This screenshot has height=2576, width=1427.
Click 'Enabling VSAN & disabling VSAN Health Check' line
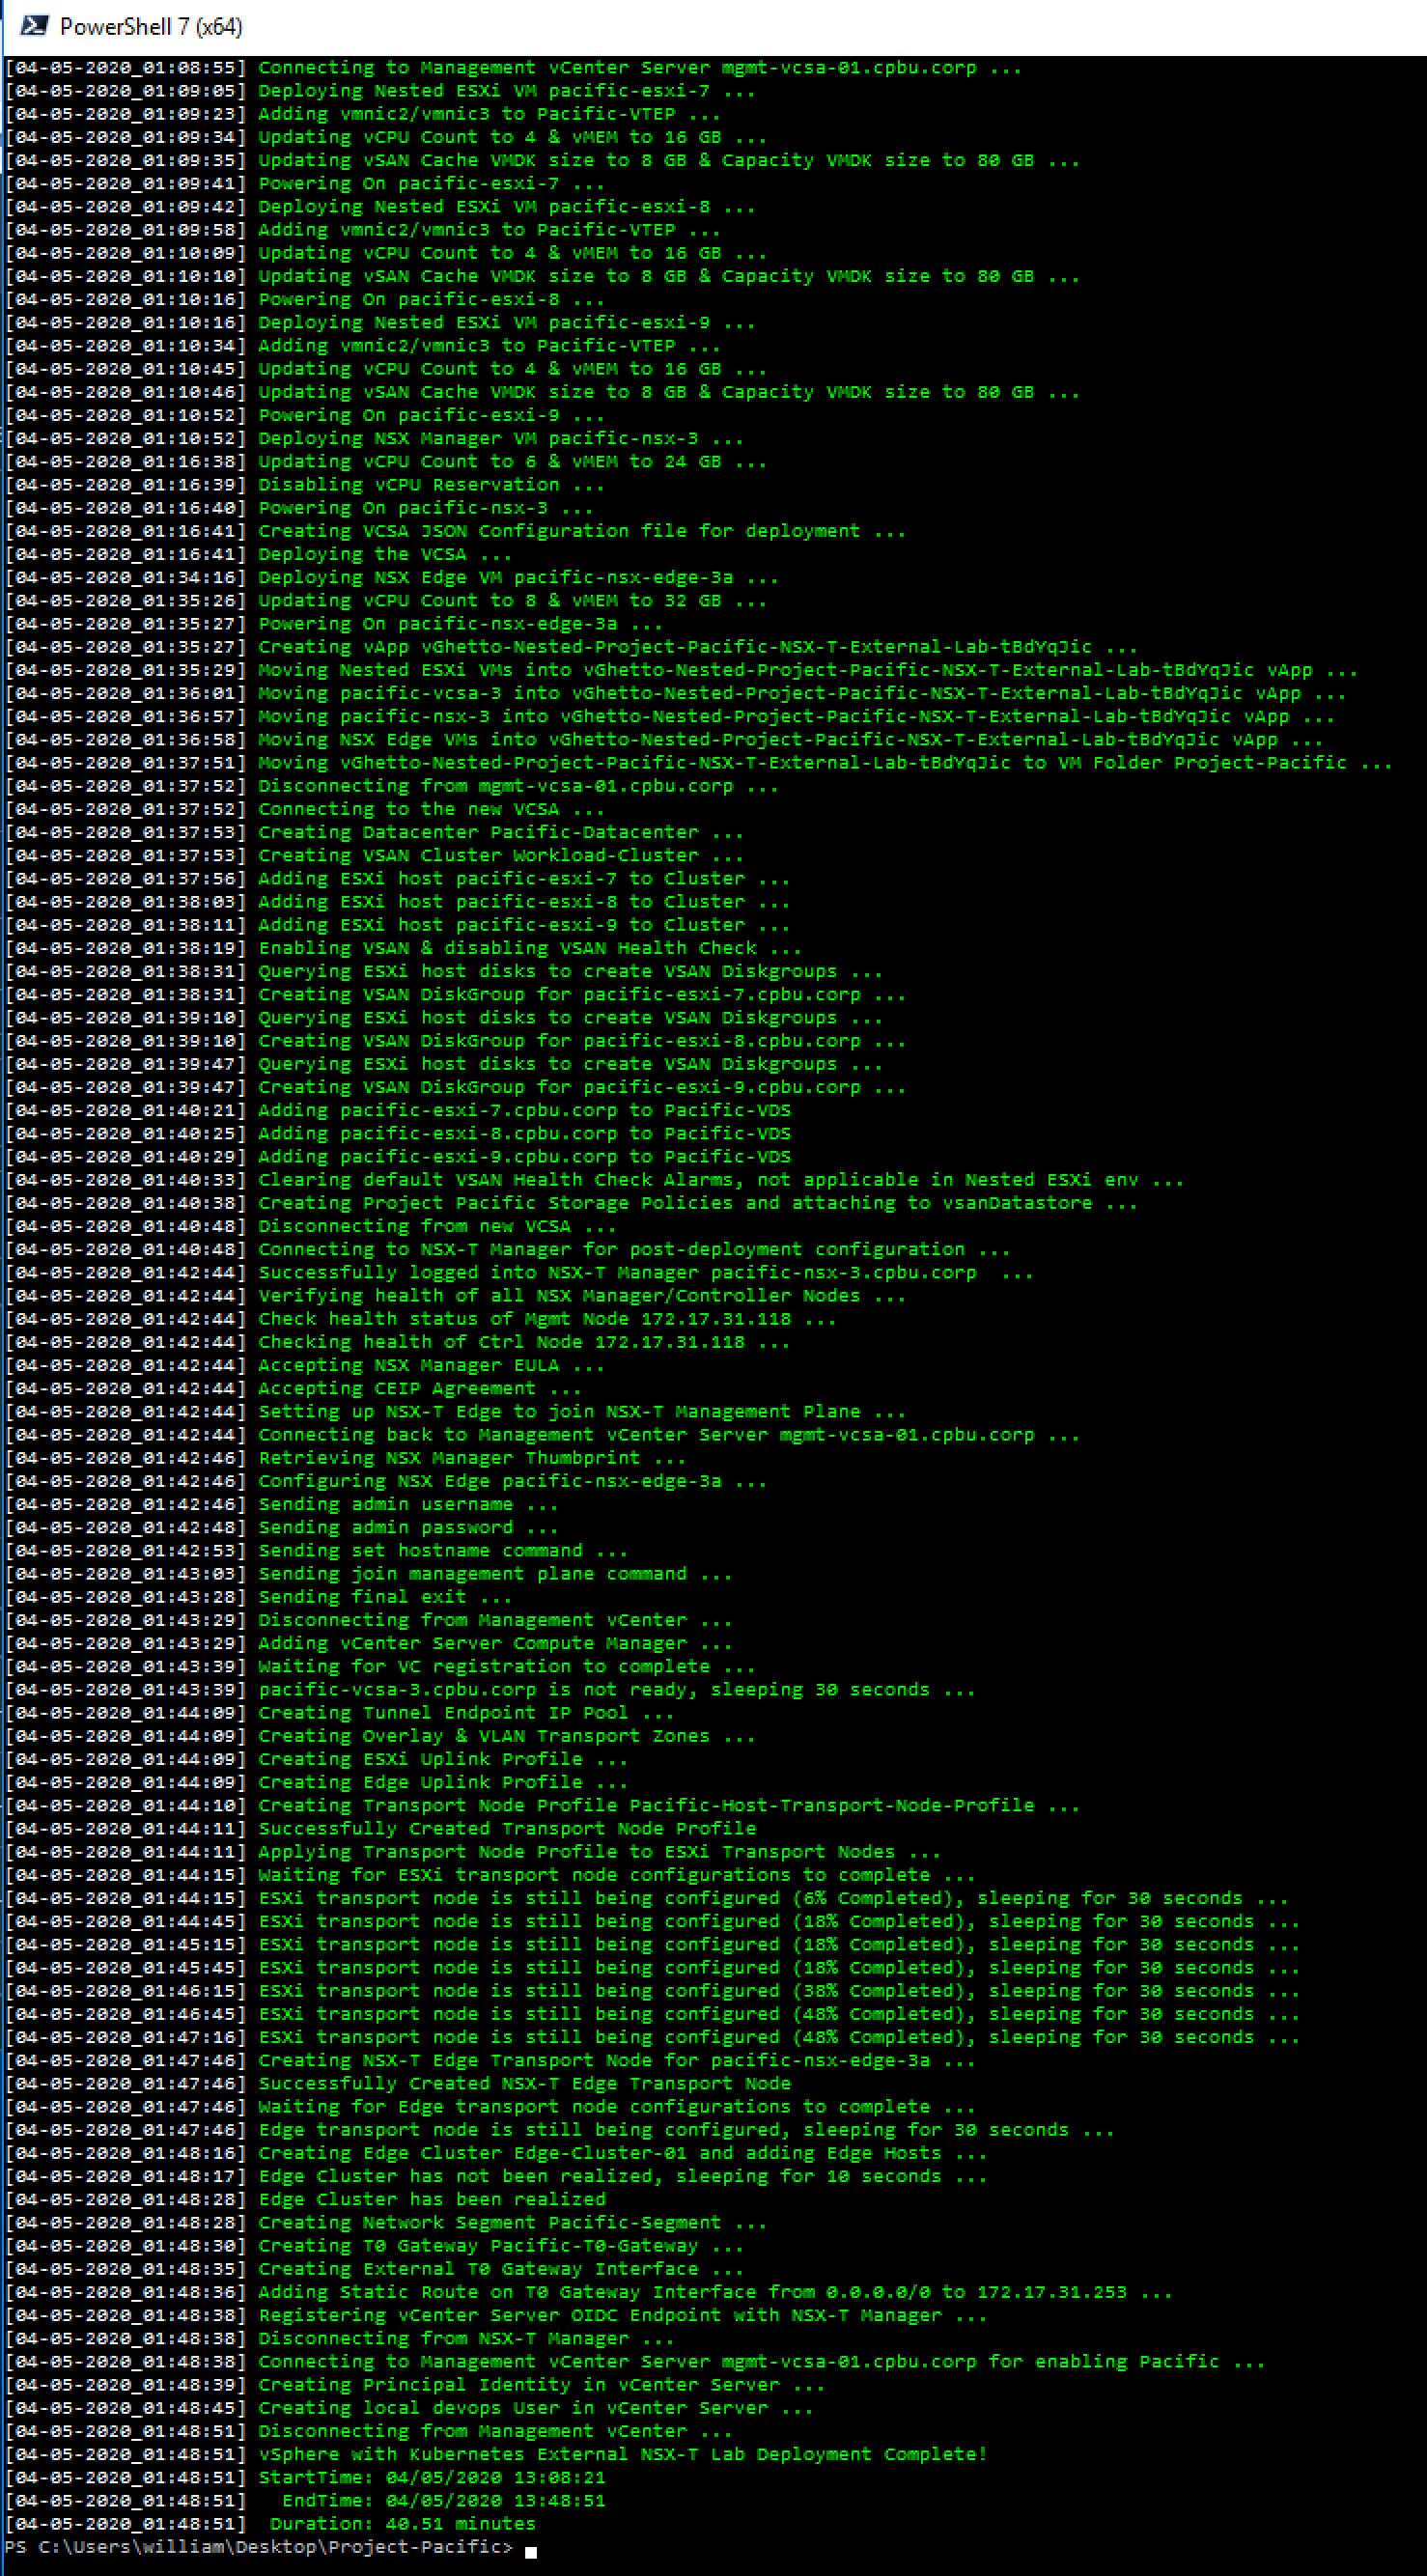tap(403, 948)
